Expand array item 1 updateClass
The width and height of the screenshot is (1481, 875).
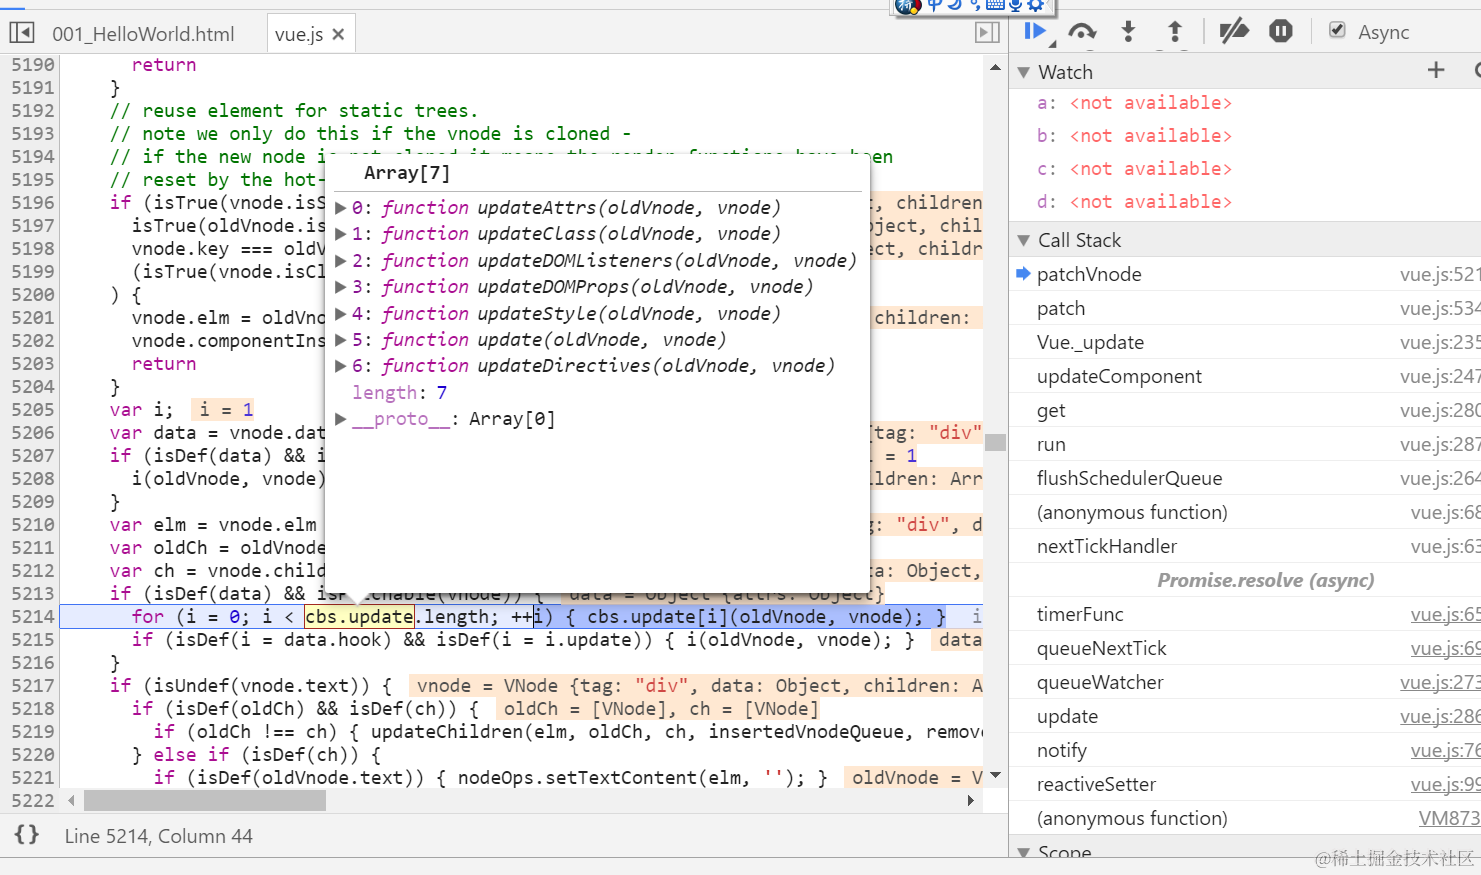click(341, 234)
